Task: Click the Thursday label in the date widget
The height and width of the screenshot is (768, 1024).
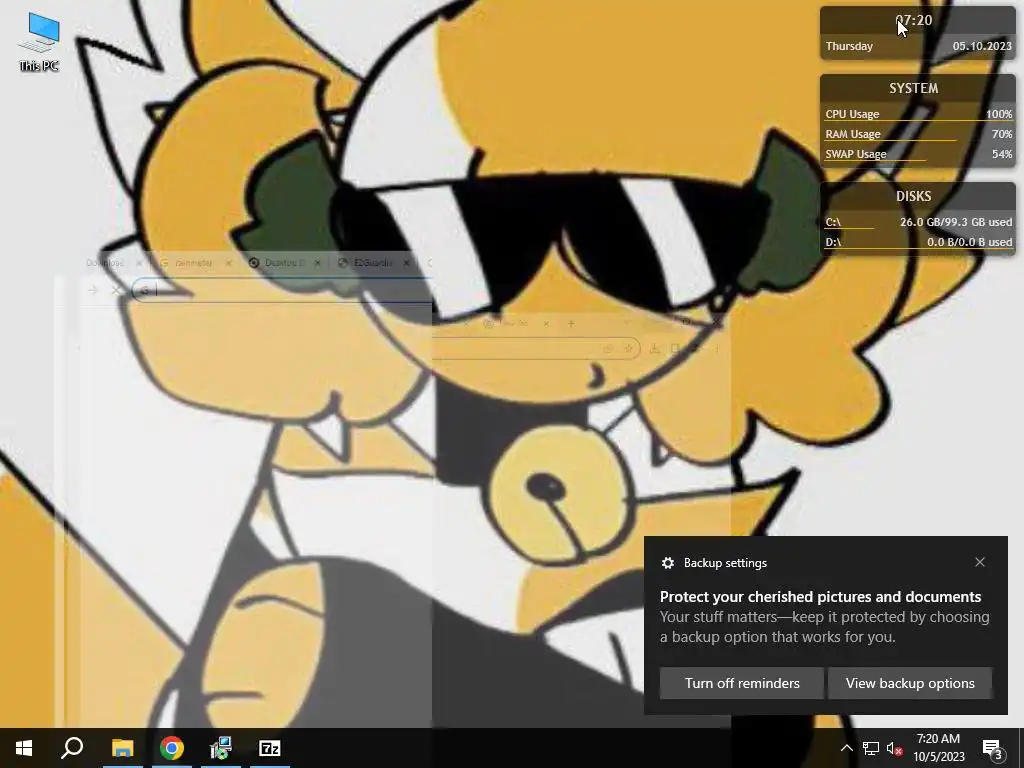Action: (849, 46)
